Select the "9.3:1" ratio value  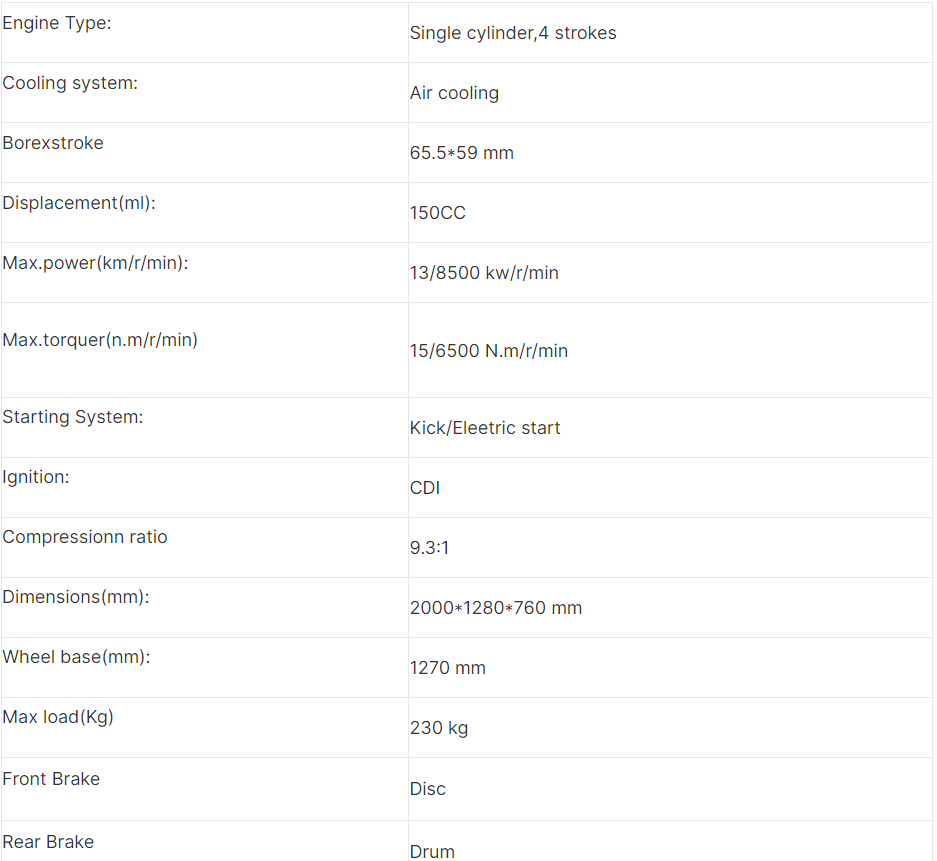click(x=430, y=548)
